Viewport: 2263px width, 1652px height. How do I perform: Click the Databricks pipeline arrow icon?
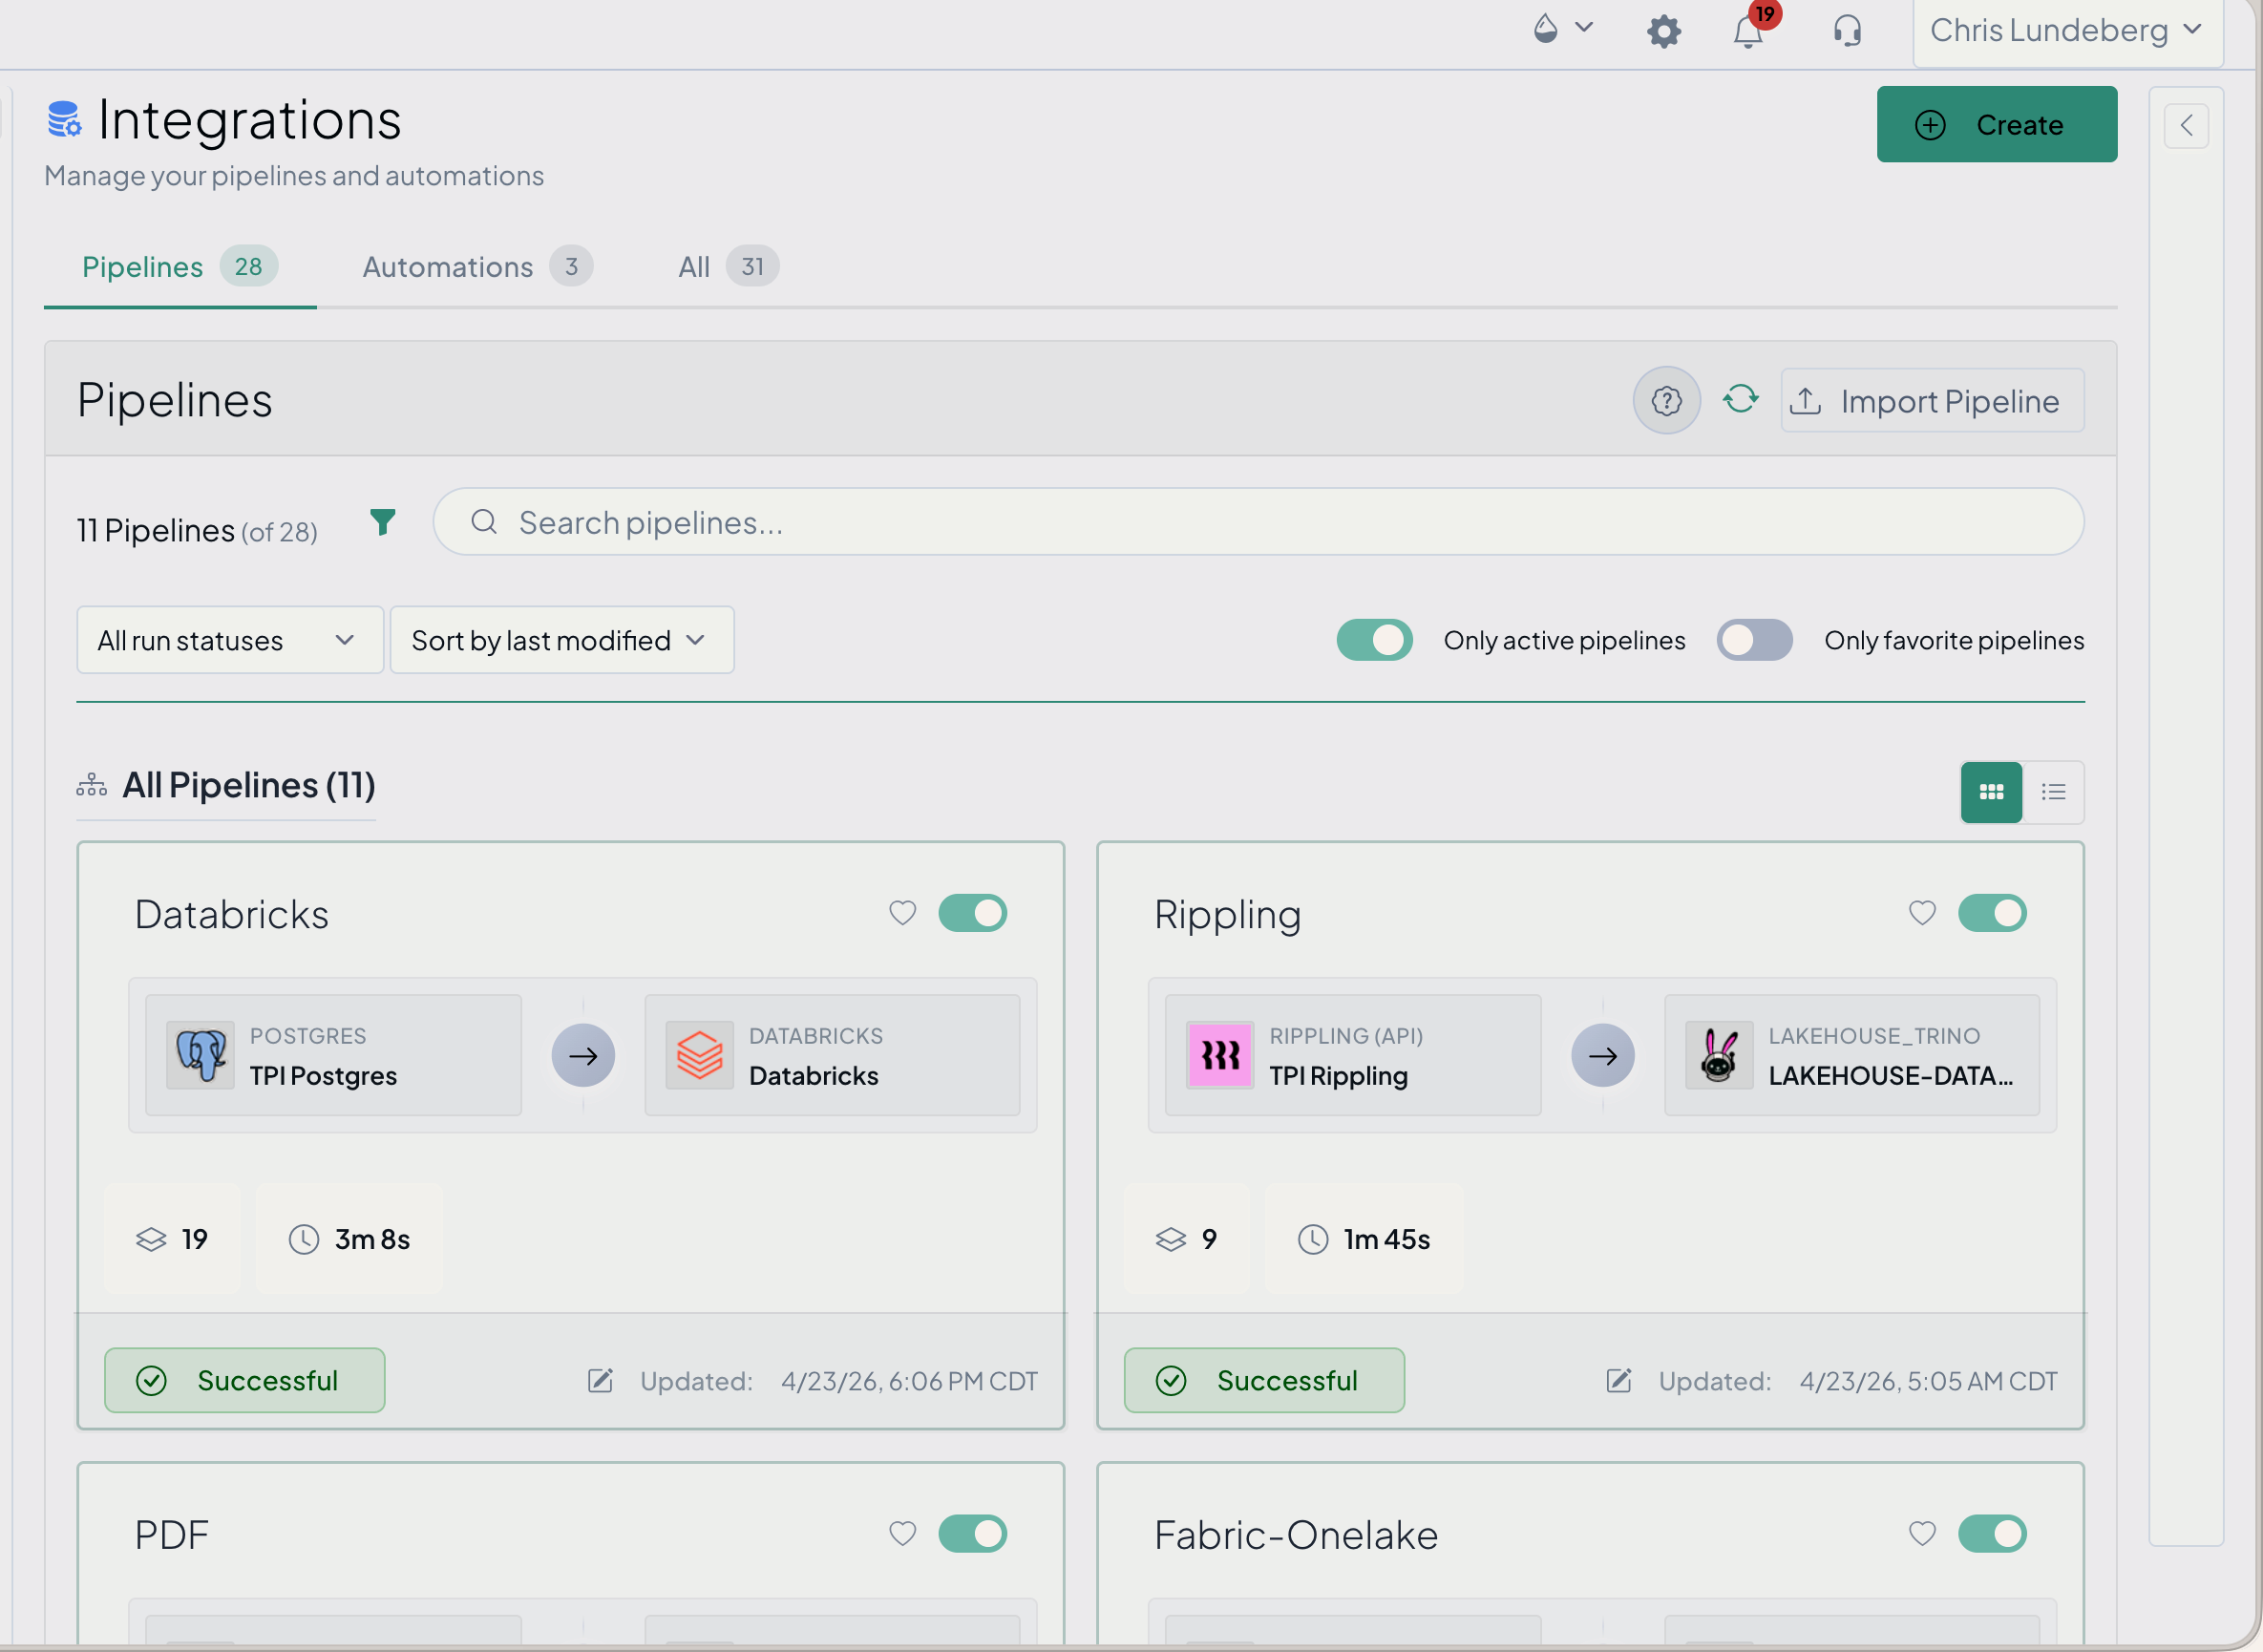[x=583, y=1055]
